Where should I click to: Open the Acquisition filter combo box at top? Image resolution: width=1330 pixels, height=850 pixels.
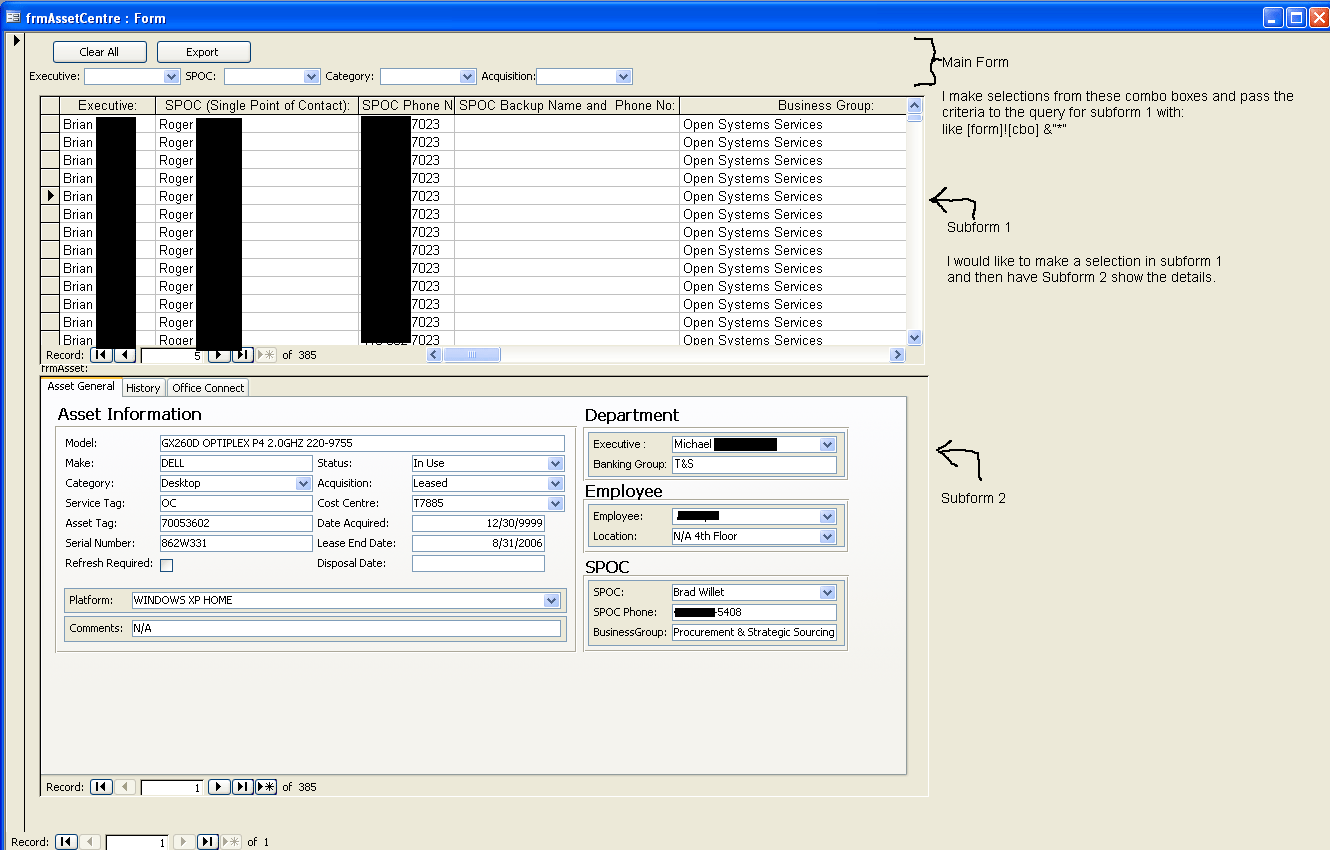tap(624, 76)
